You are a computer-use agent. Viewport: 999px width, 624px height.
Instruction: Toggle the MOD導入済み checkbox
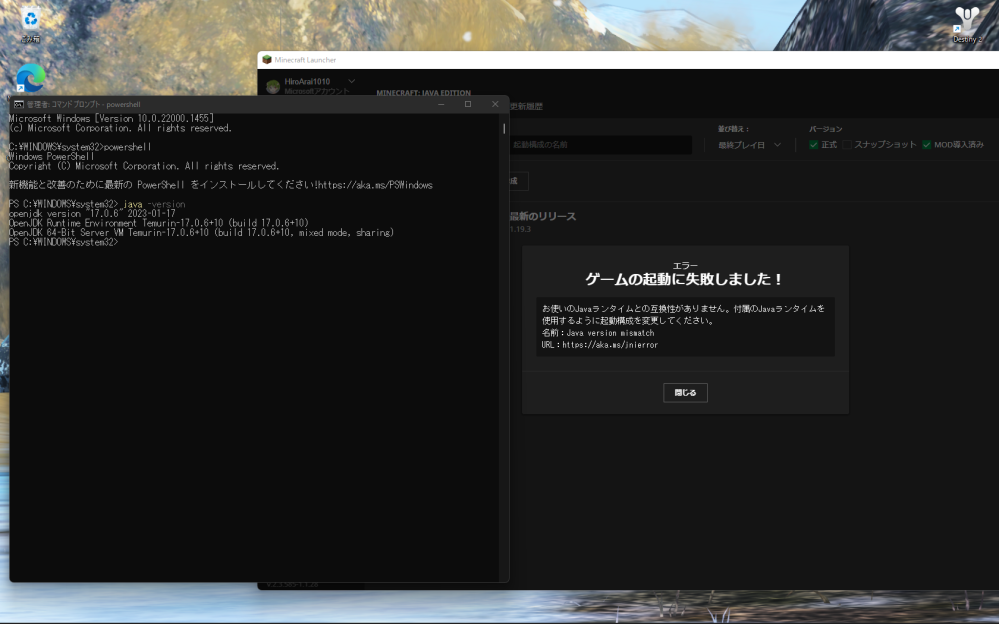(x=926, y=145)
